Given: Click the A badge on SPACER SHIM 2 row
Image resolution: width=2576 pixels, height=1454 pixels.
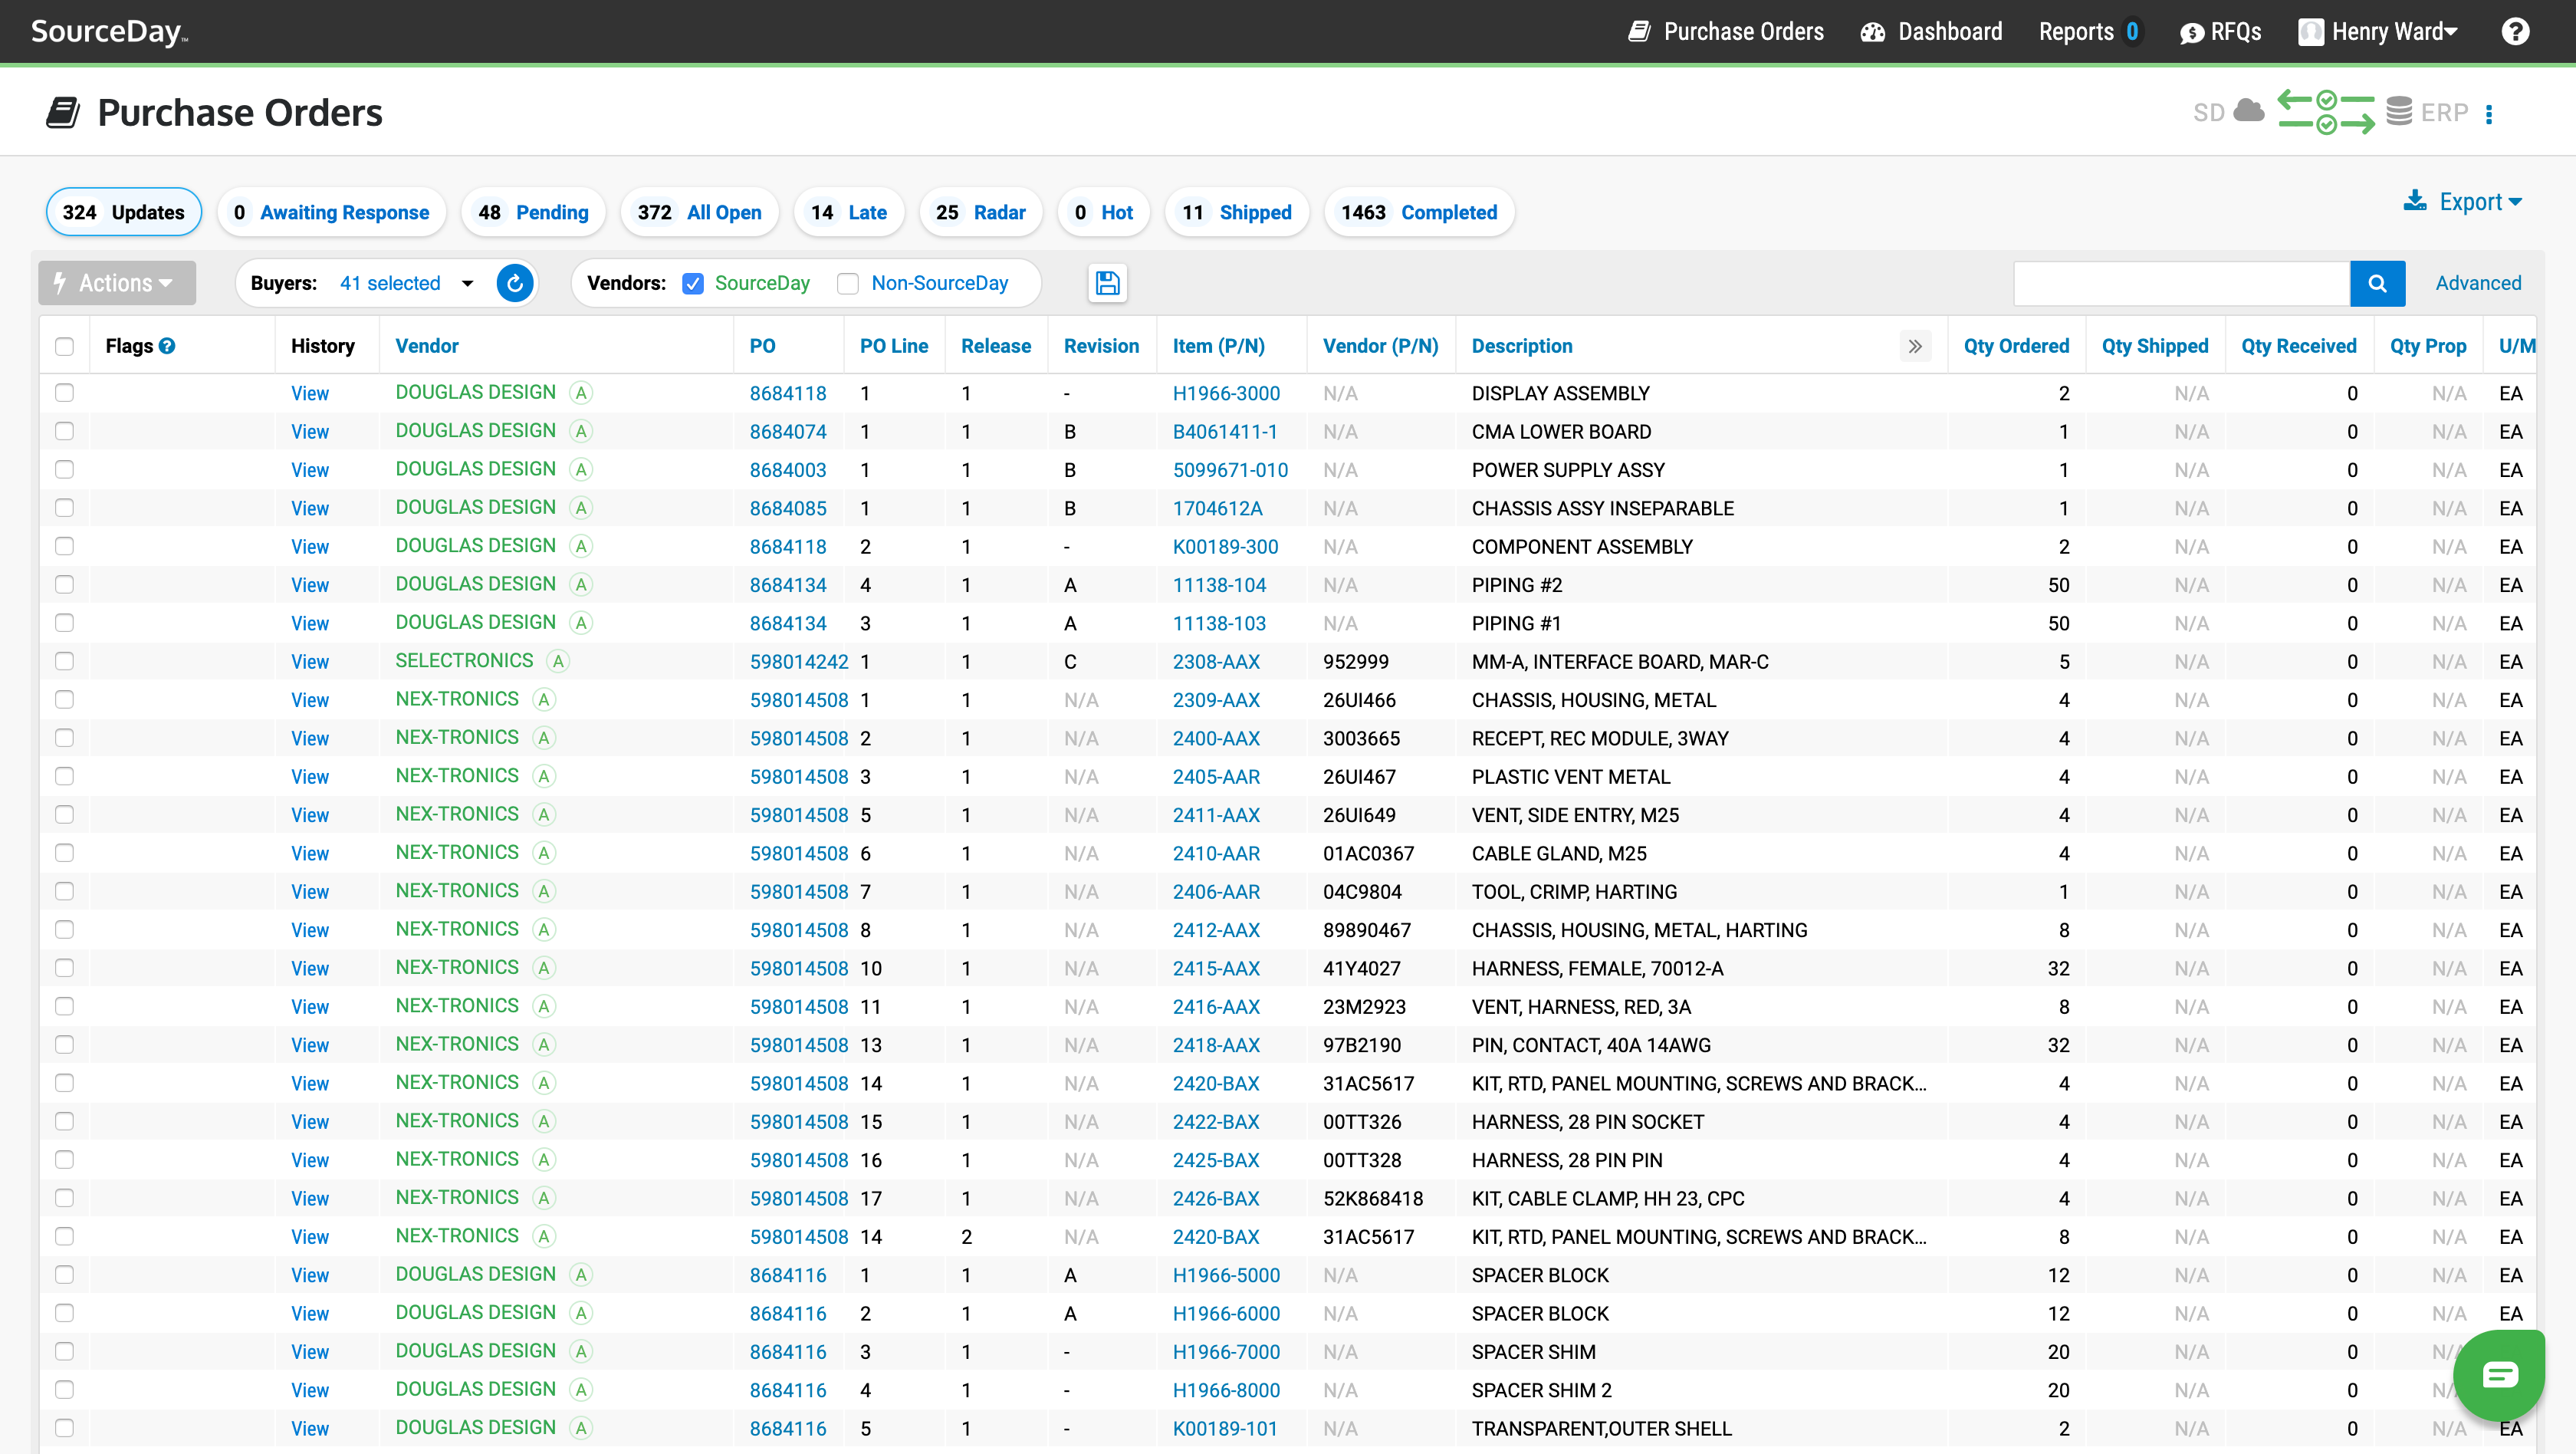Looking at the screenshot, I should 581,1389.
